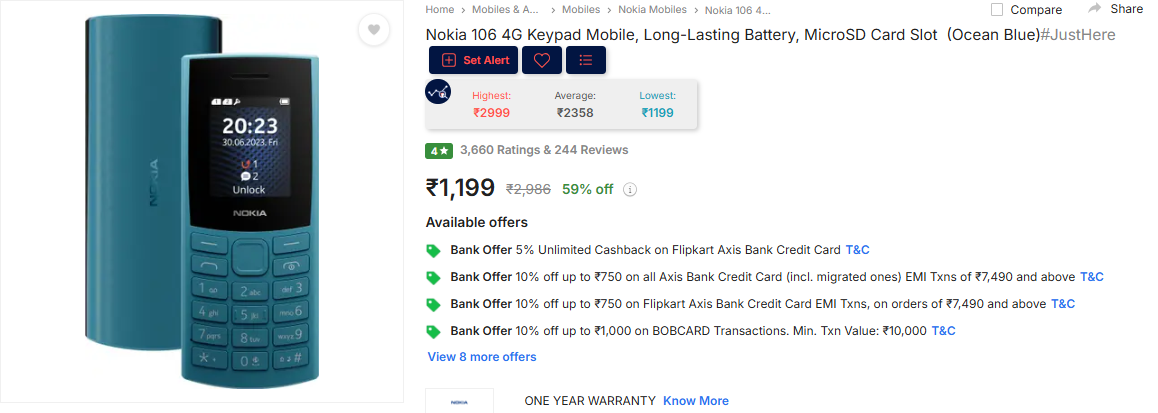Open Nokia Mobiles breadcrumb link
The image size is (1158, 413).
(652, 10)
